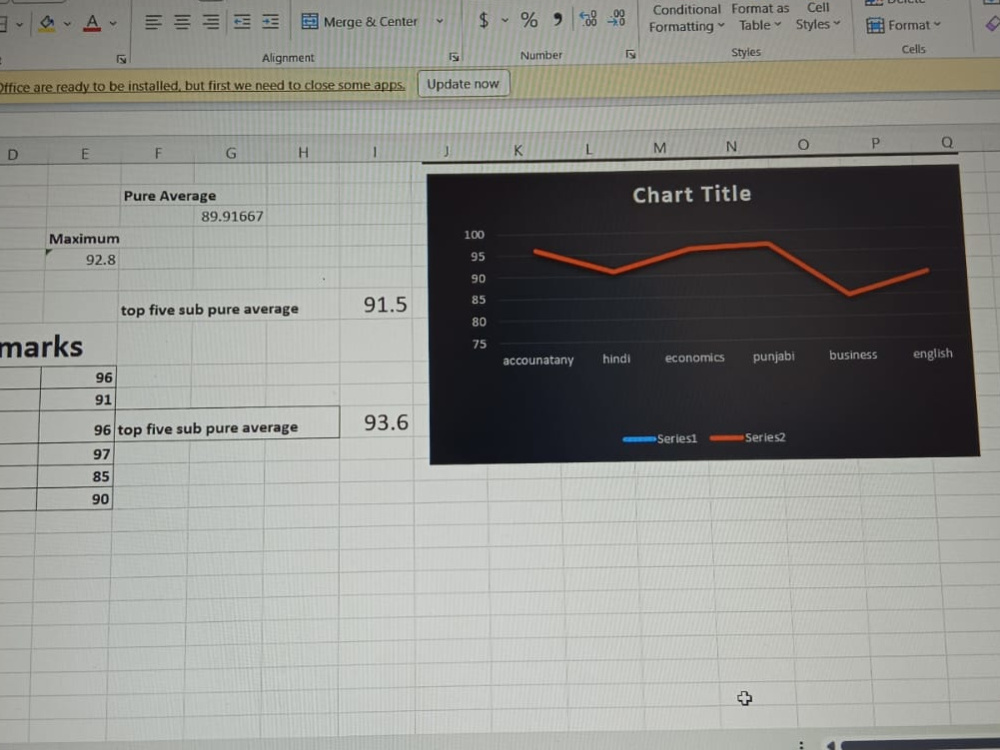Click the Update now button
Screen dimensions: 1000x750
pyautogui.click(x=463, y=84)
